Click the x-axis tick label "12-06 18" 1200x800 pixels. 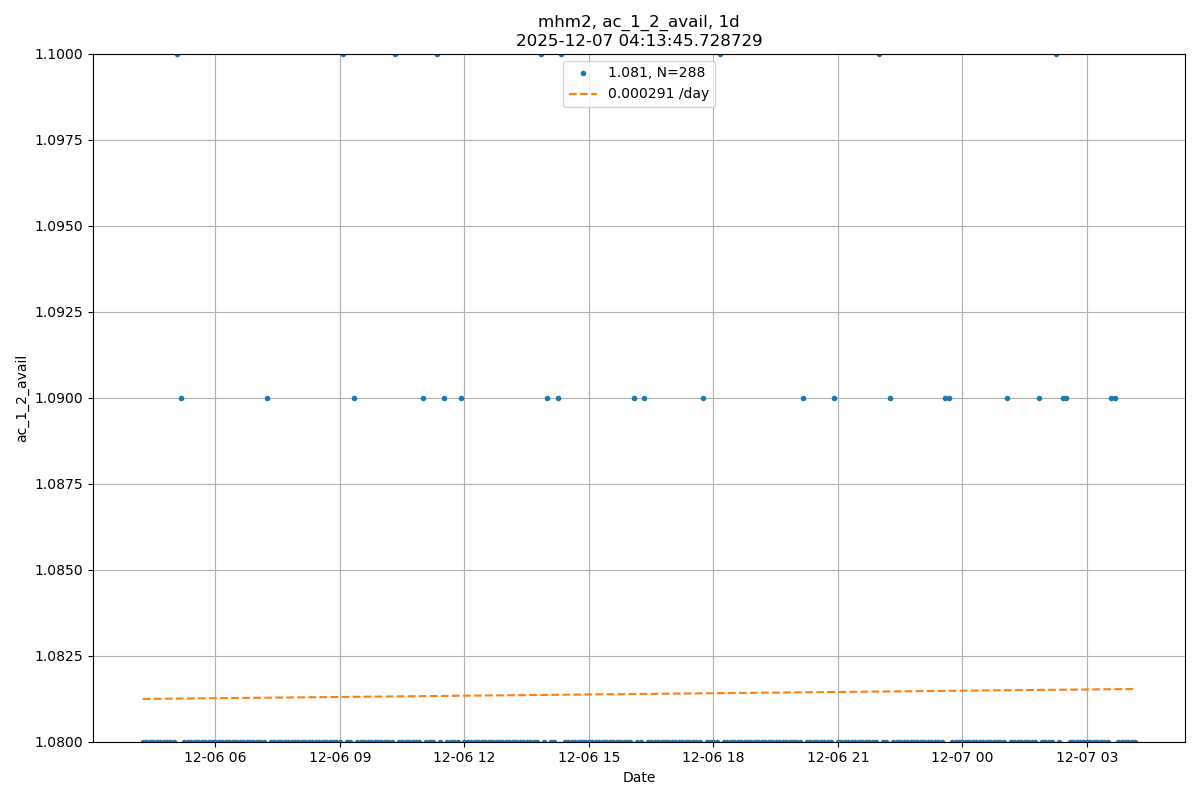(713, 758)
